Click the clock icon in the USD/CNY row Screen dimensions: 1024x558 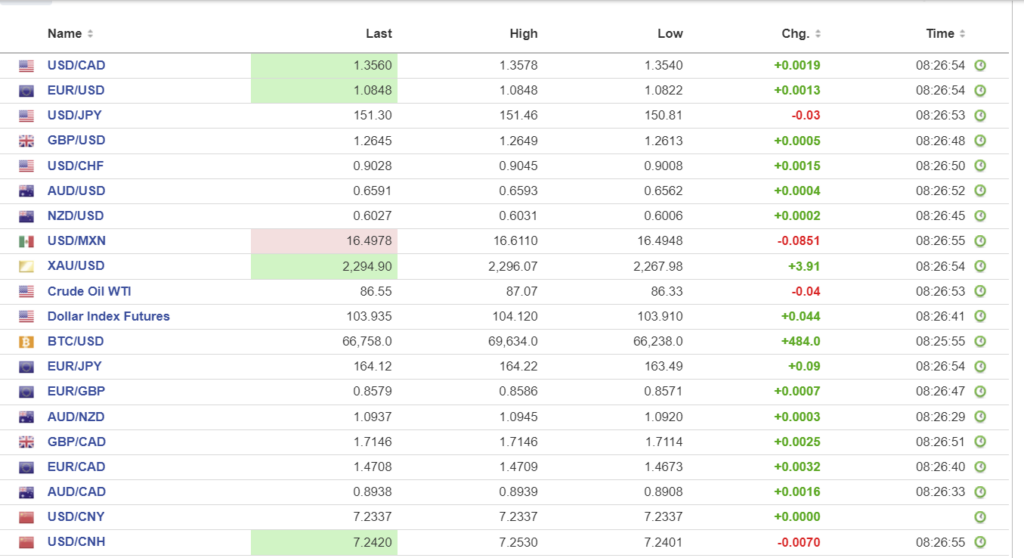pos(980,517)
